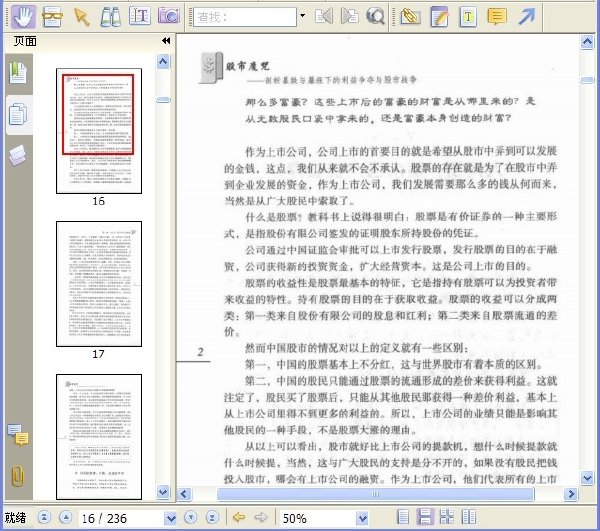Screen dimensions: 600x531
Task: Click the yellow previous view arrow
Action: click(239, 518)
